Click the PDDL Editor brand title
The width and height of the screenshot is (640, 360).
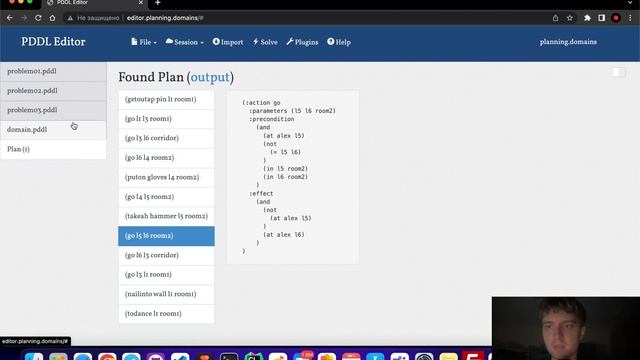[x=53, y=42]
